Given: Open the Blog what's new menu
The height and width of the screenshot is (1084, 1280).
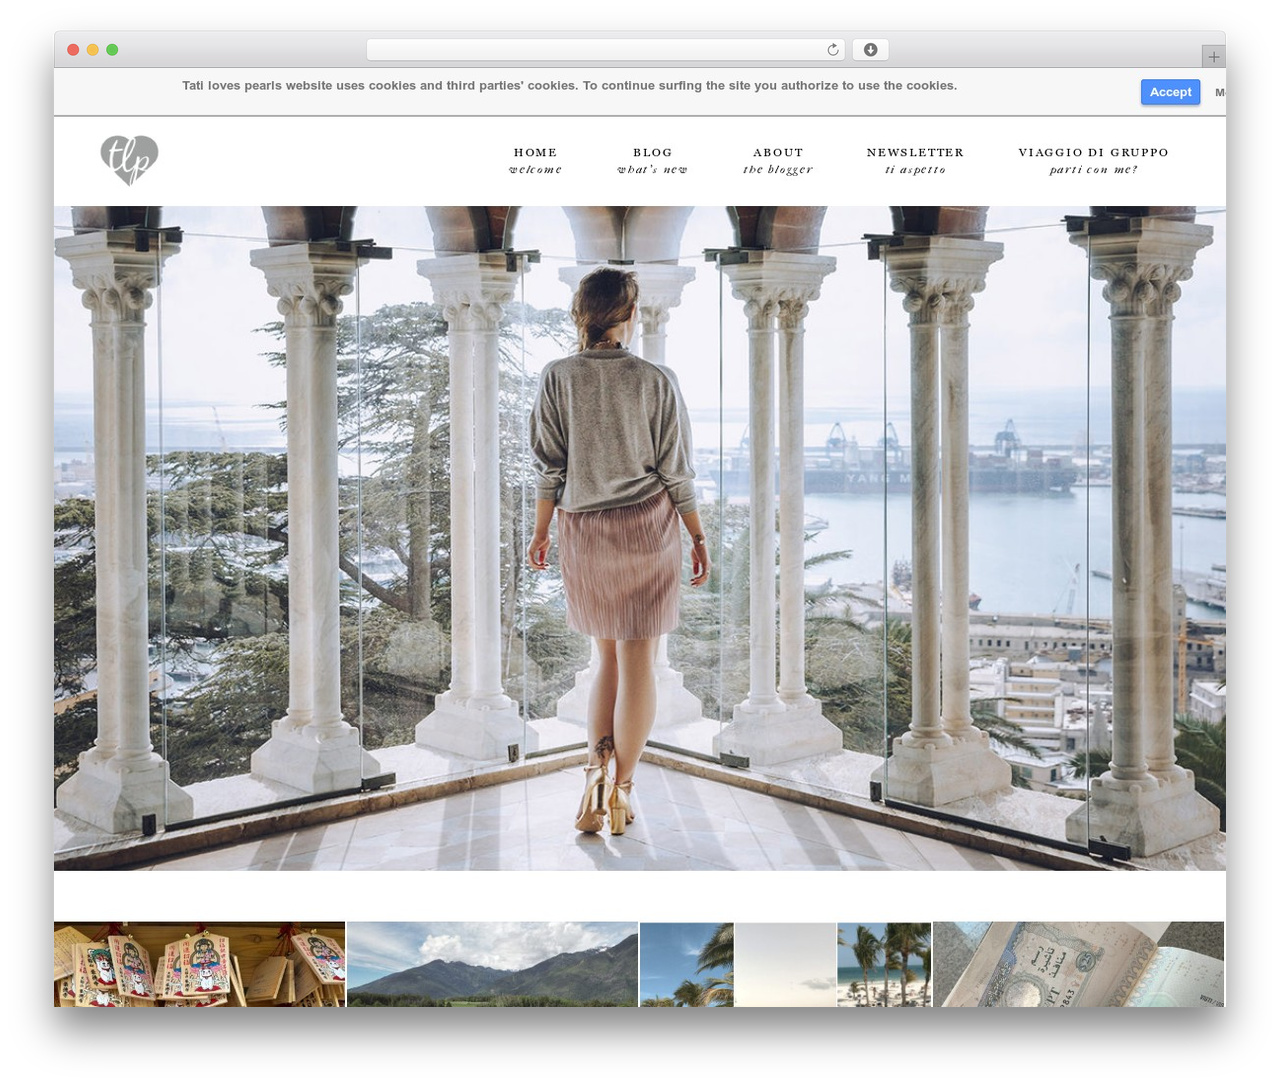Looking at the screenshot, I should point(652,160).
